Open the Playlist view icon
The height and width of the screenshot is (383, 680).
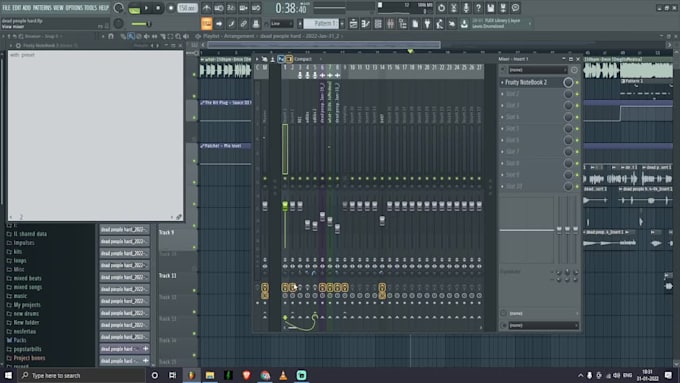(x=353, y=24)
